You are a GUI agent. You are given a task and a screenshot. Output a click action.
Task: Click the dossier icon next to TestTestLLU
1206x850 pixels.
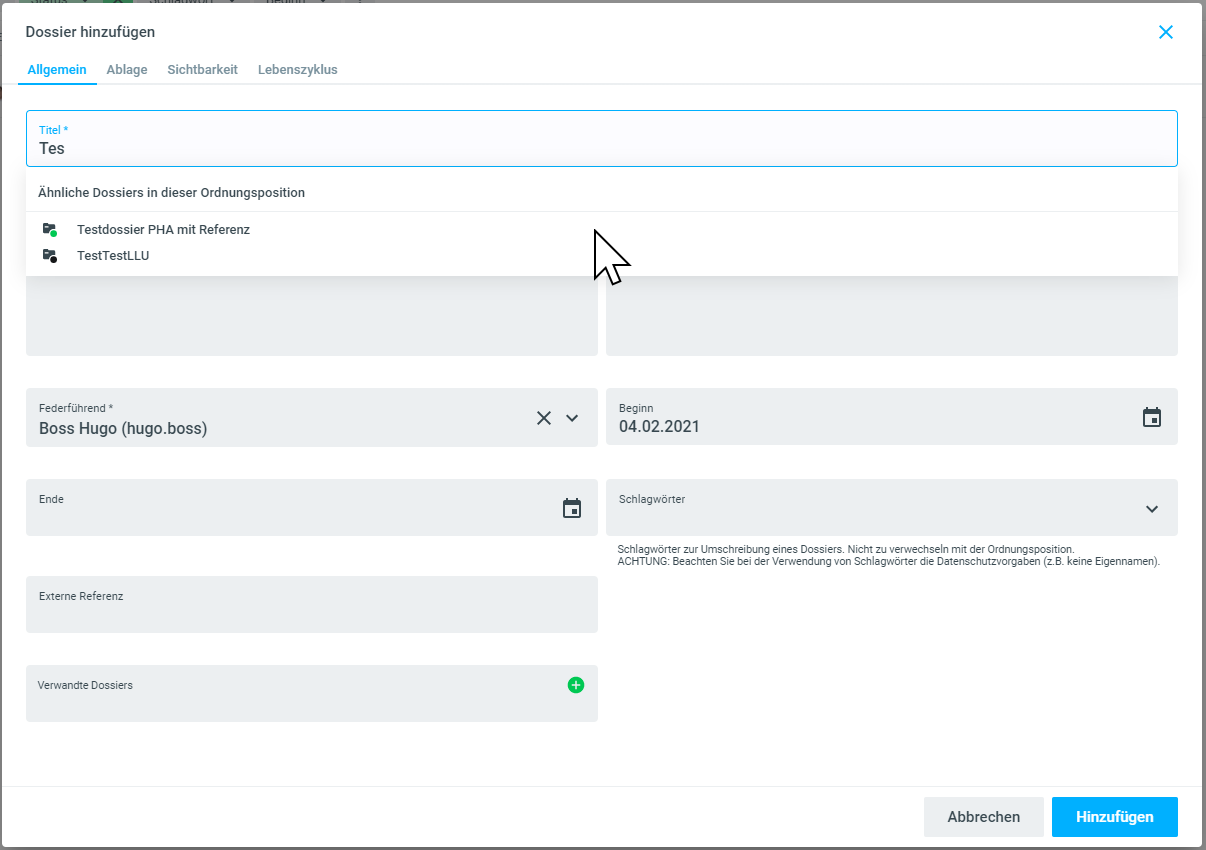50,256
